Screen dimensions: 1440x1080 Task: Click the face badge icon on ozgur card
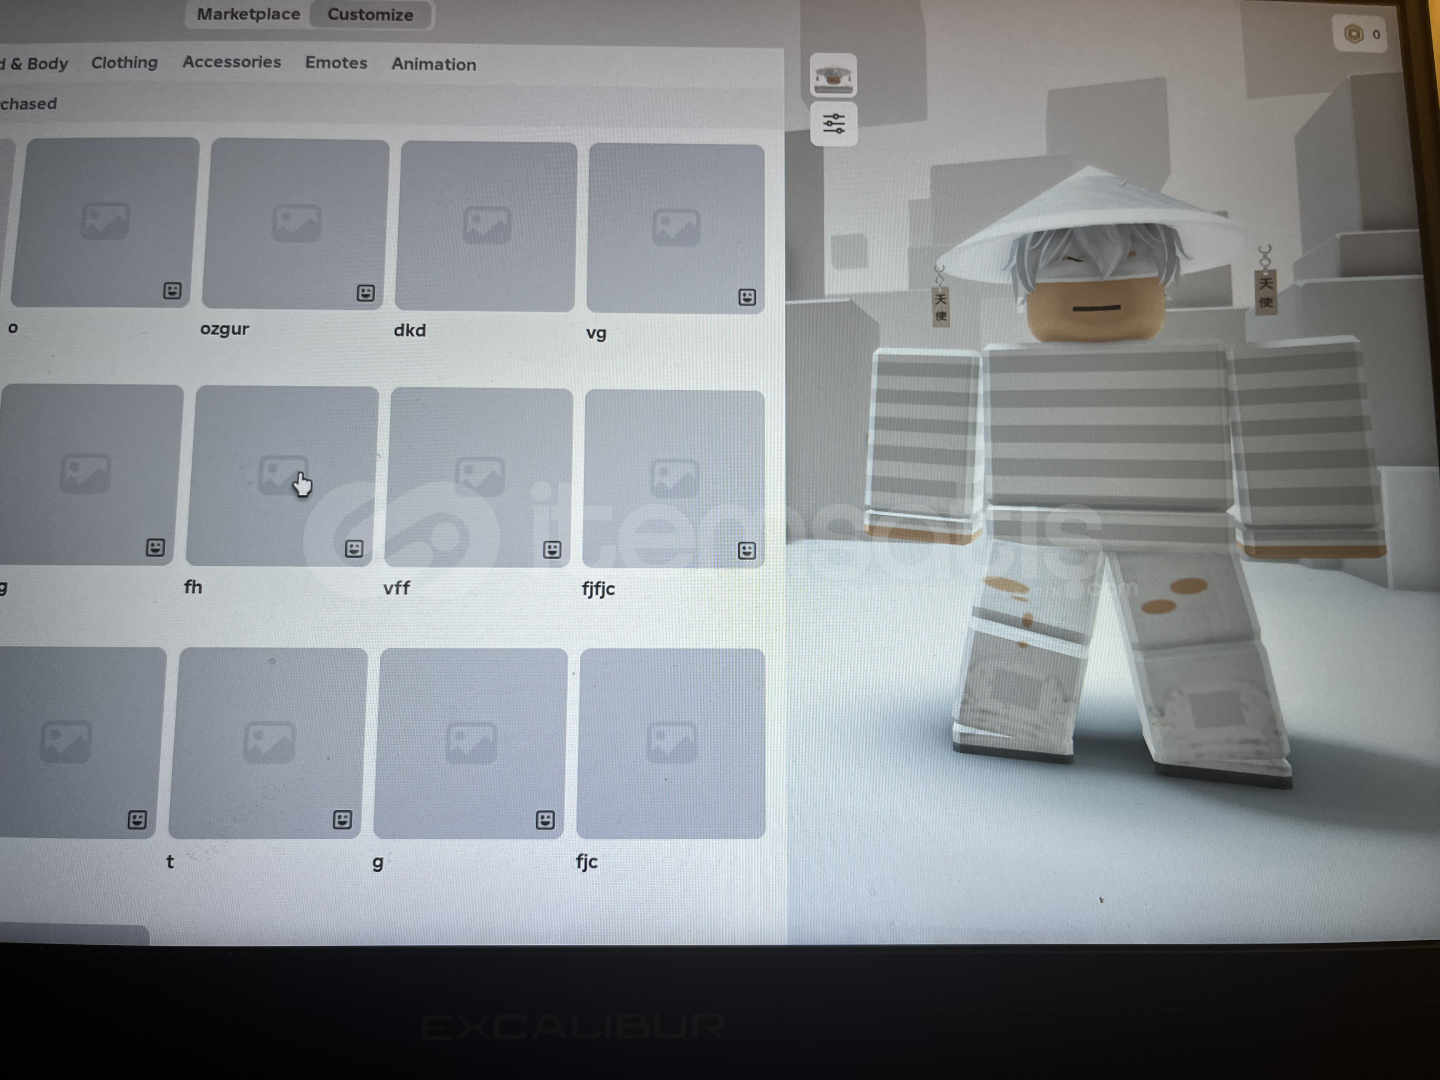coord(366,293)
